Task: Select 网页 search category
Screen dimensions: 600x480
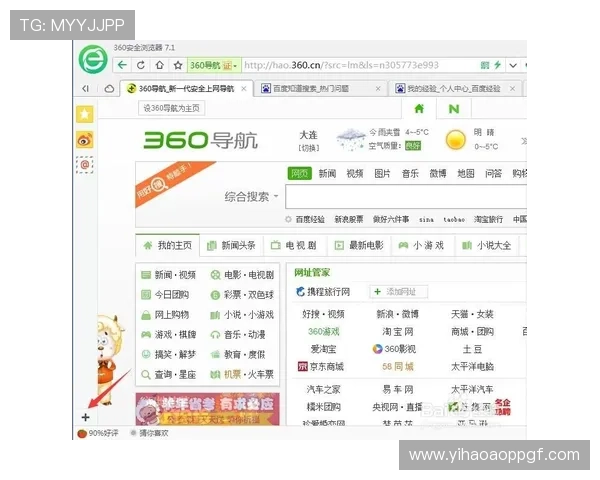Action: click(x=299, y=173)
